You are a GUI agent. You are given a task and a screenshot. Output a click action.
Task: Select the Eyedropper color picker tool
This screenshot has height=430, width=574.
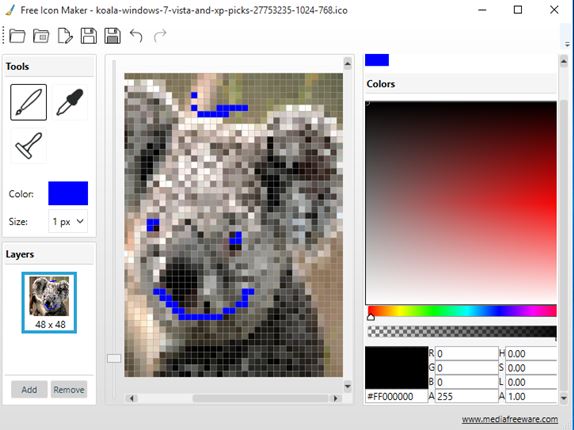[x=70, y=102]
